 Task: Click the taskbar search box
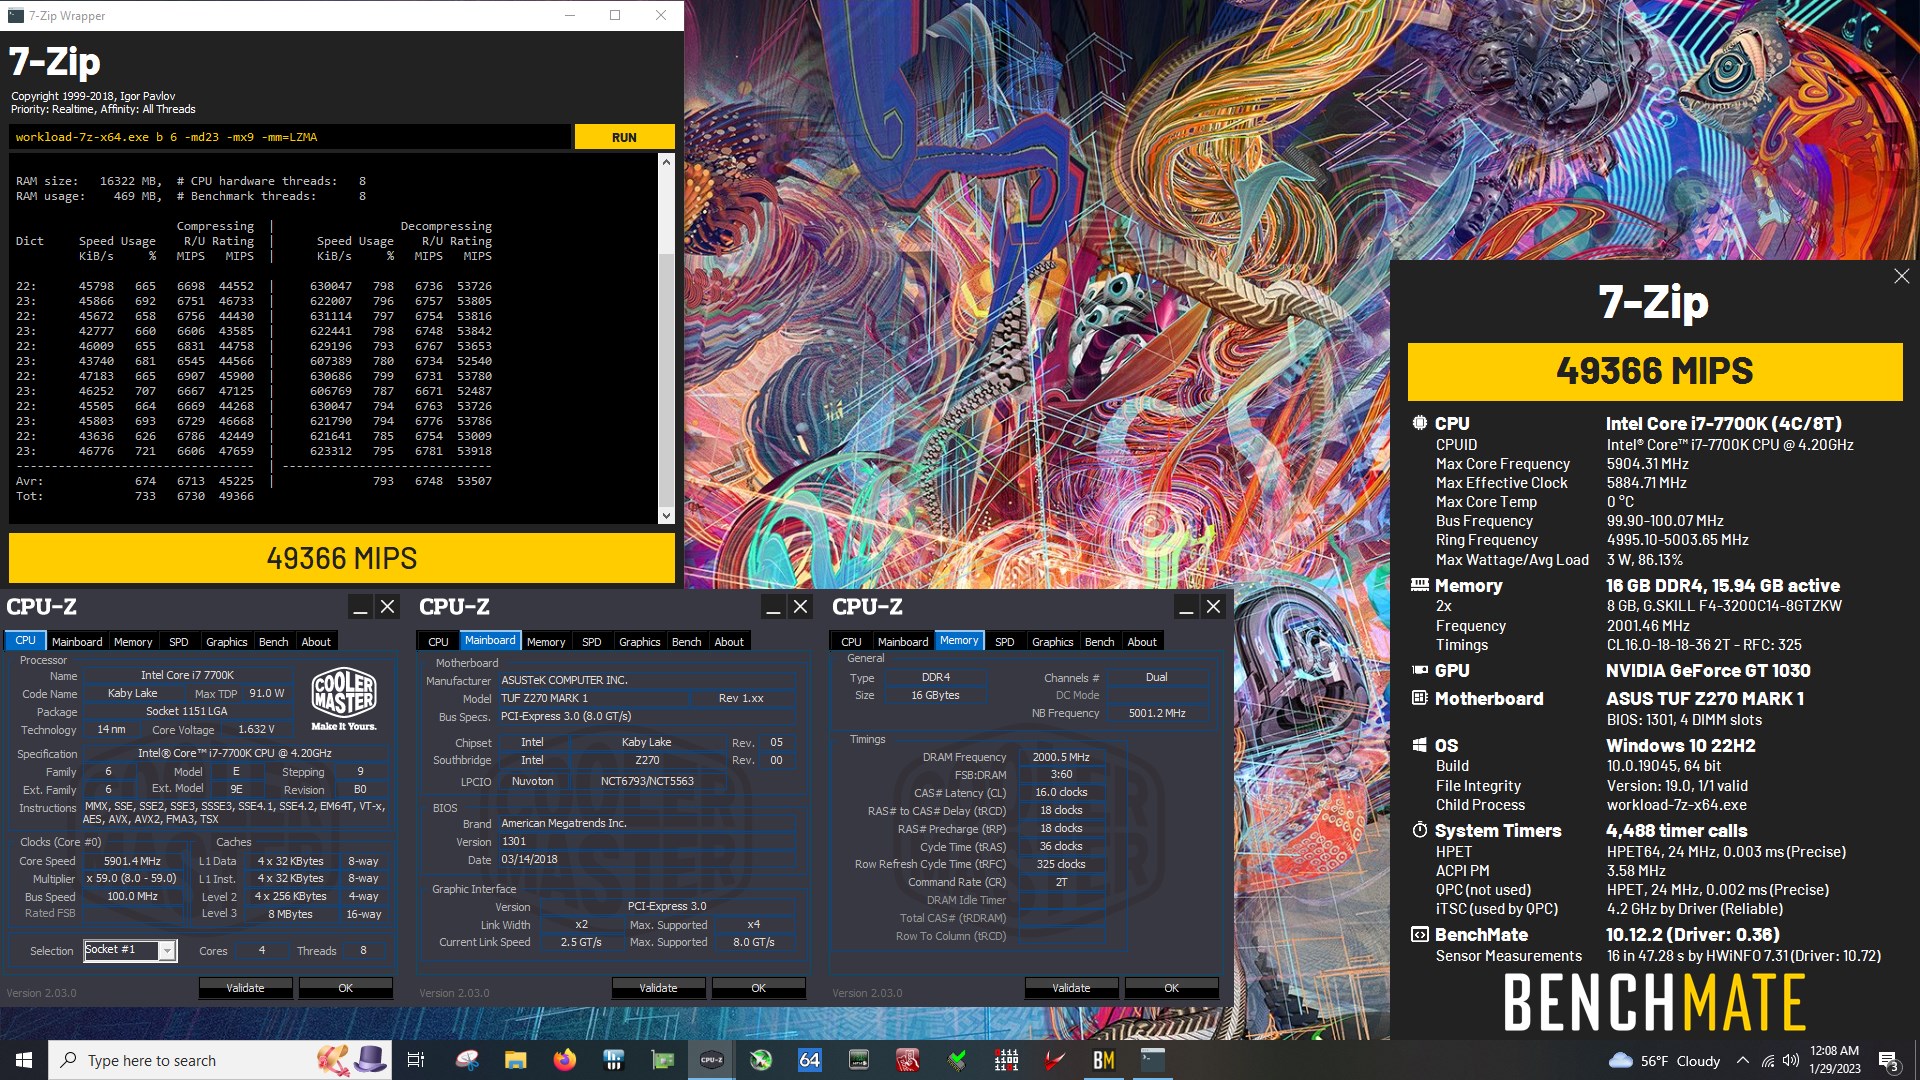[x=222, y=1060]
